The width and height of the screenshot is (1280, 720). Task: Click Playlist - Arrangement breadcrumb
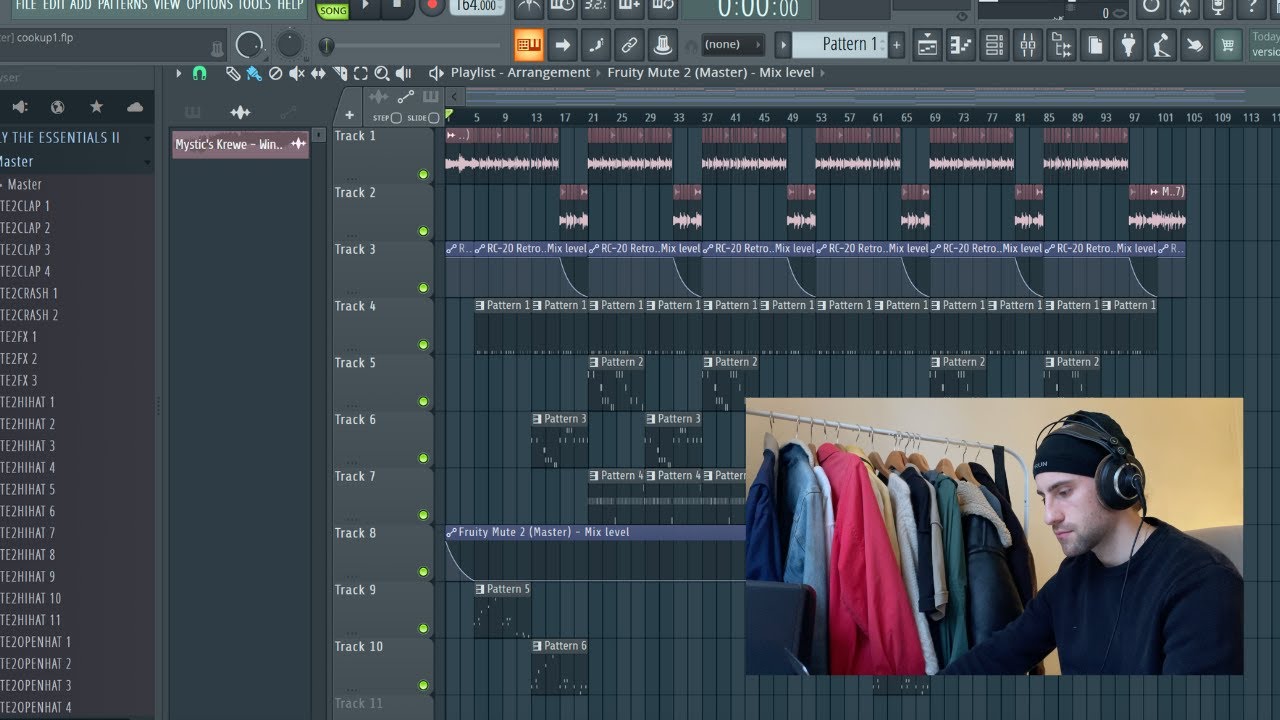click(x=520, y=72)
